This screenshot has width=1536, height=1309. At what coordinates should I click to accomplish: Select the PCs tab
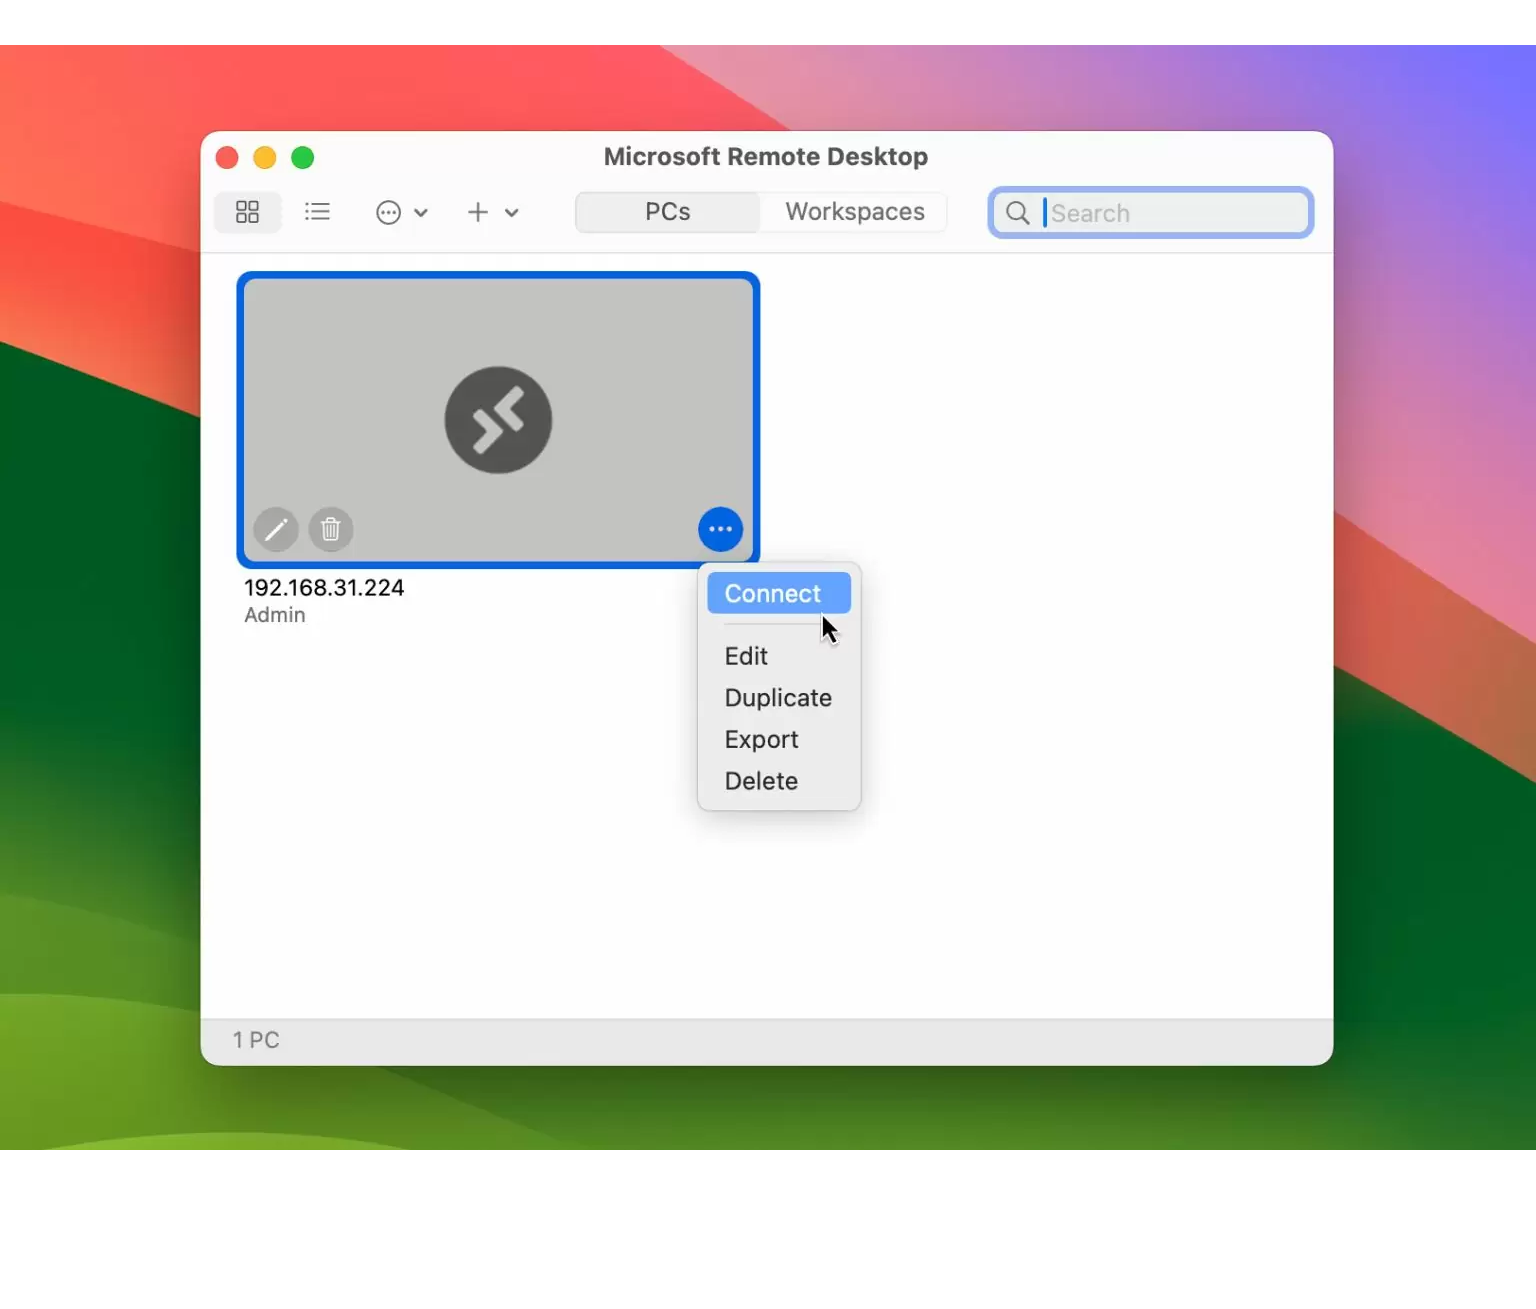[667, 212]
